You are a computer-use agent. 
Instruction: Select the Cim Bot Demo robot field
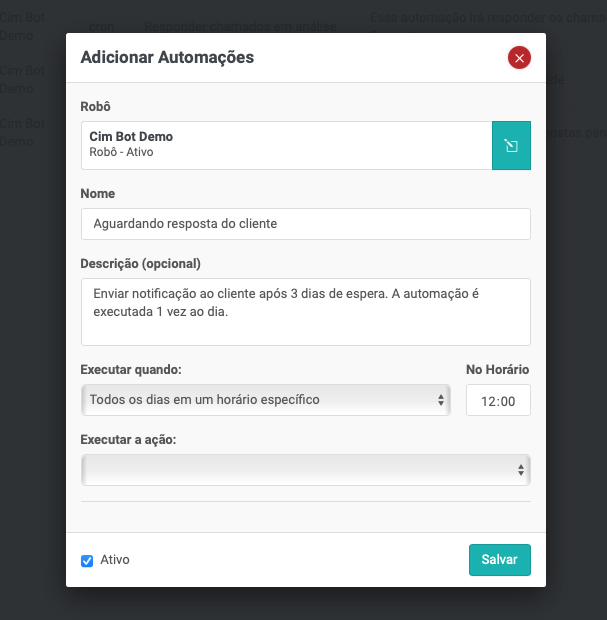point(286,146)
